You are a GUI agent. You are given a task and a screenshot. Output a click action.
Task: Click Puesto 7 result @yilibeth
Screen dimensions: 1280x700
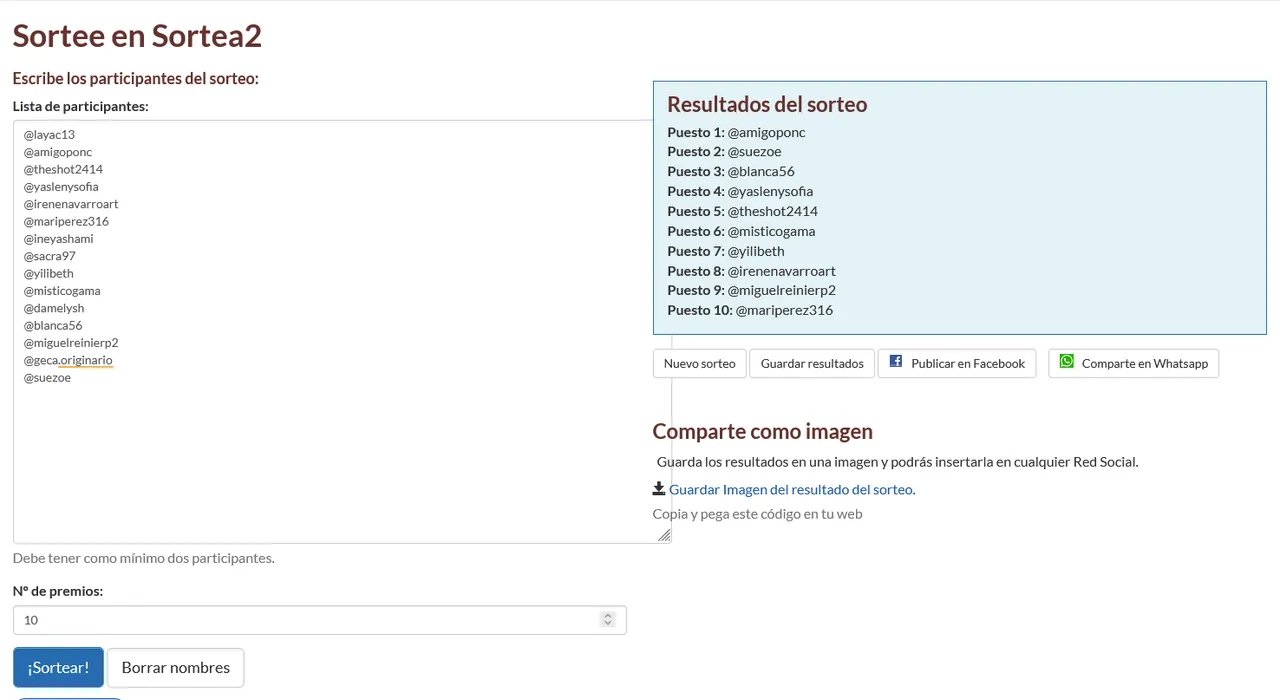tap(756, 251)
